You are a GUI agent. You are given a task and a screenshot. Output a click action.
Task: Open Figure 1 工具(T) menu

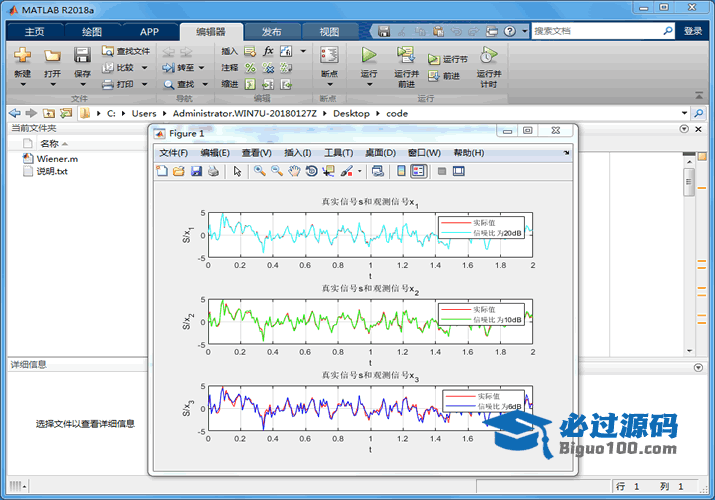coord(338,153)
